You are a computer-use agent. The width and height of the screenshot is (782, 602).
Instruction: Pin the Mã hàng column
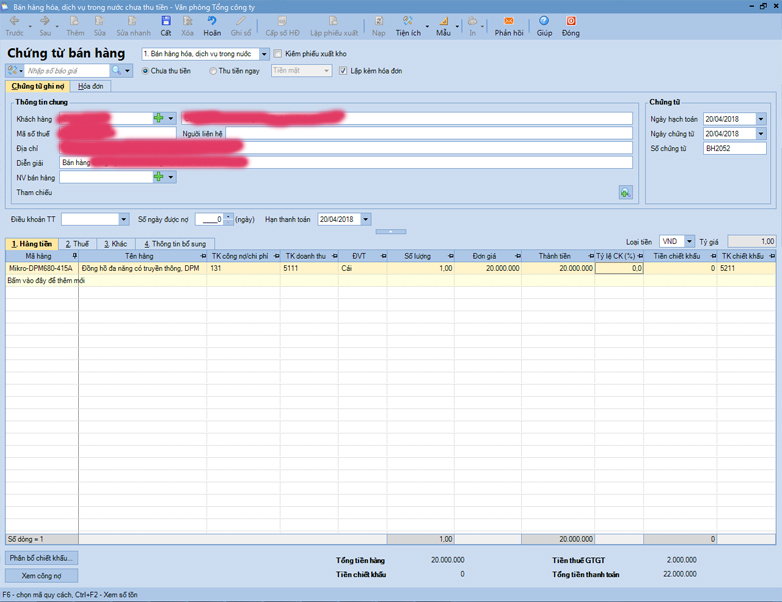pyautogui.click(x=75, y=256)
